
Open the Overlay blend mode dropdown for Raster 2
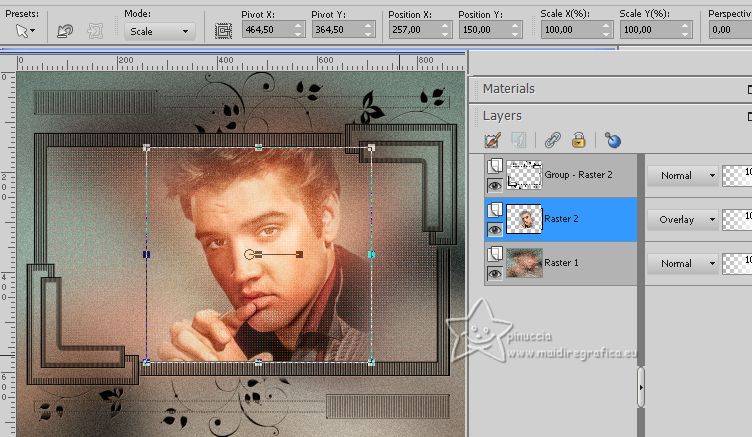(x=683, y=220)
